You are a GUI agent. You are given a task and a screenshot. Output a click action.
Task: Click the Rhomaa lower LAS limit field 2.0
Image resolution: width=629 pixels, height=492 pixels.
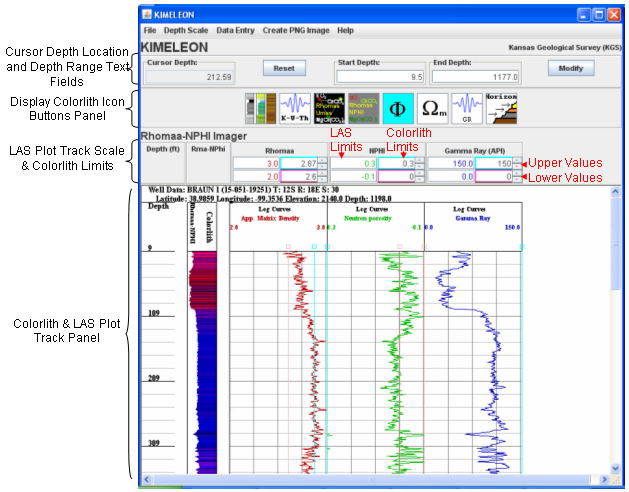click(x=256, y=177)
